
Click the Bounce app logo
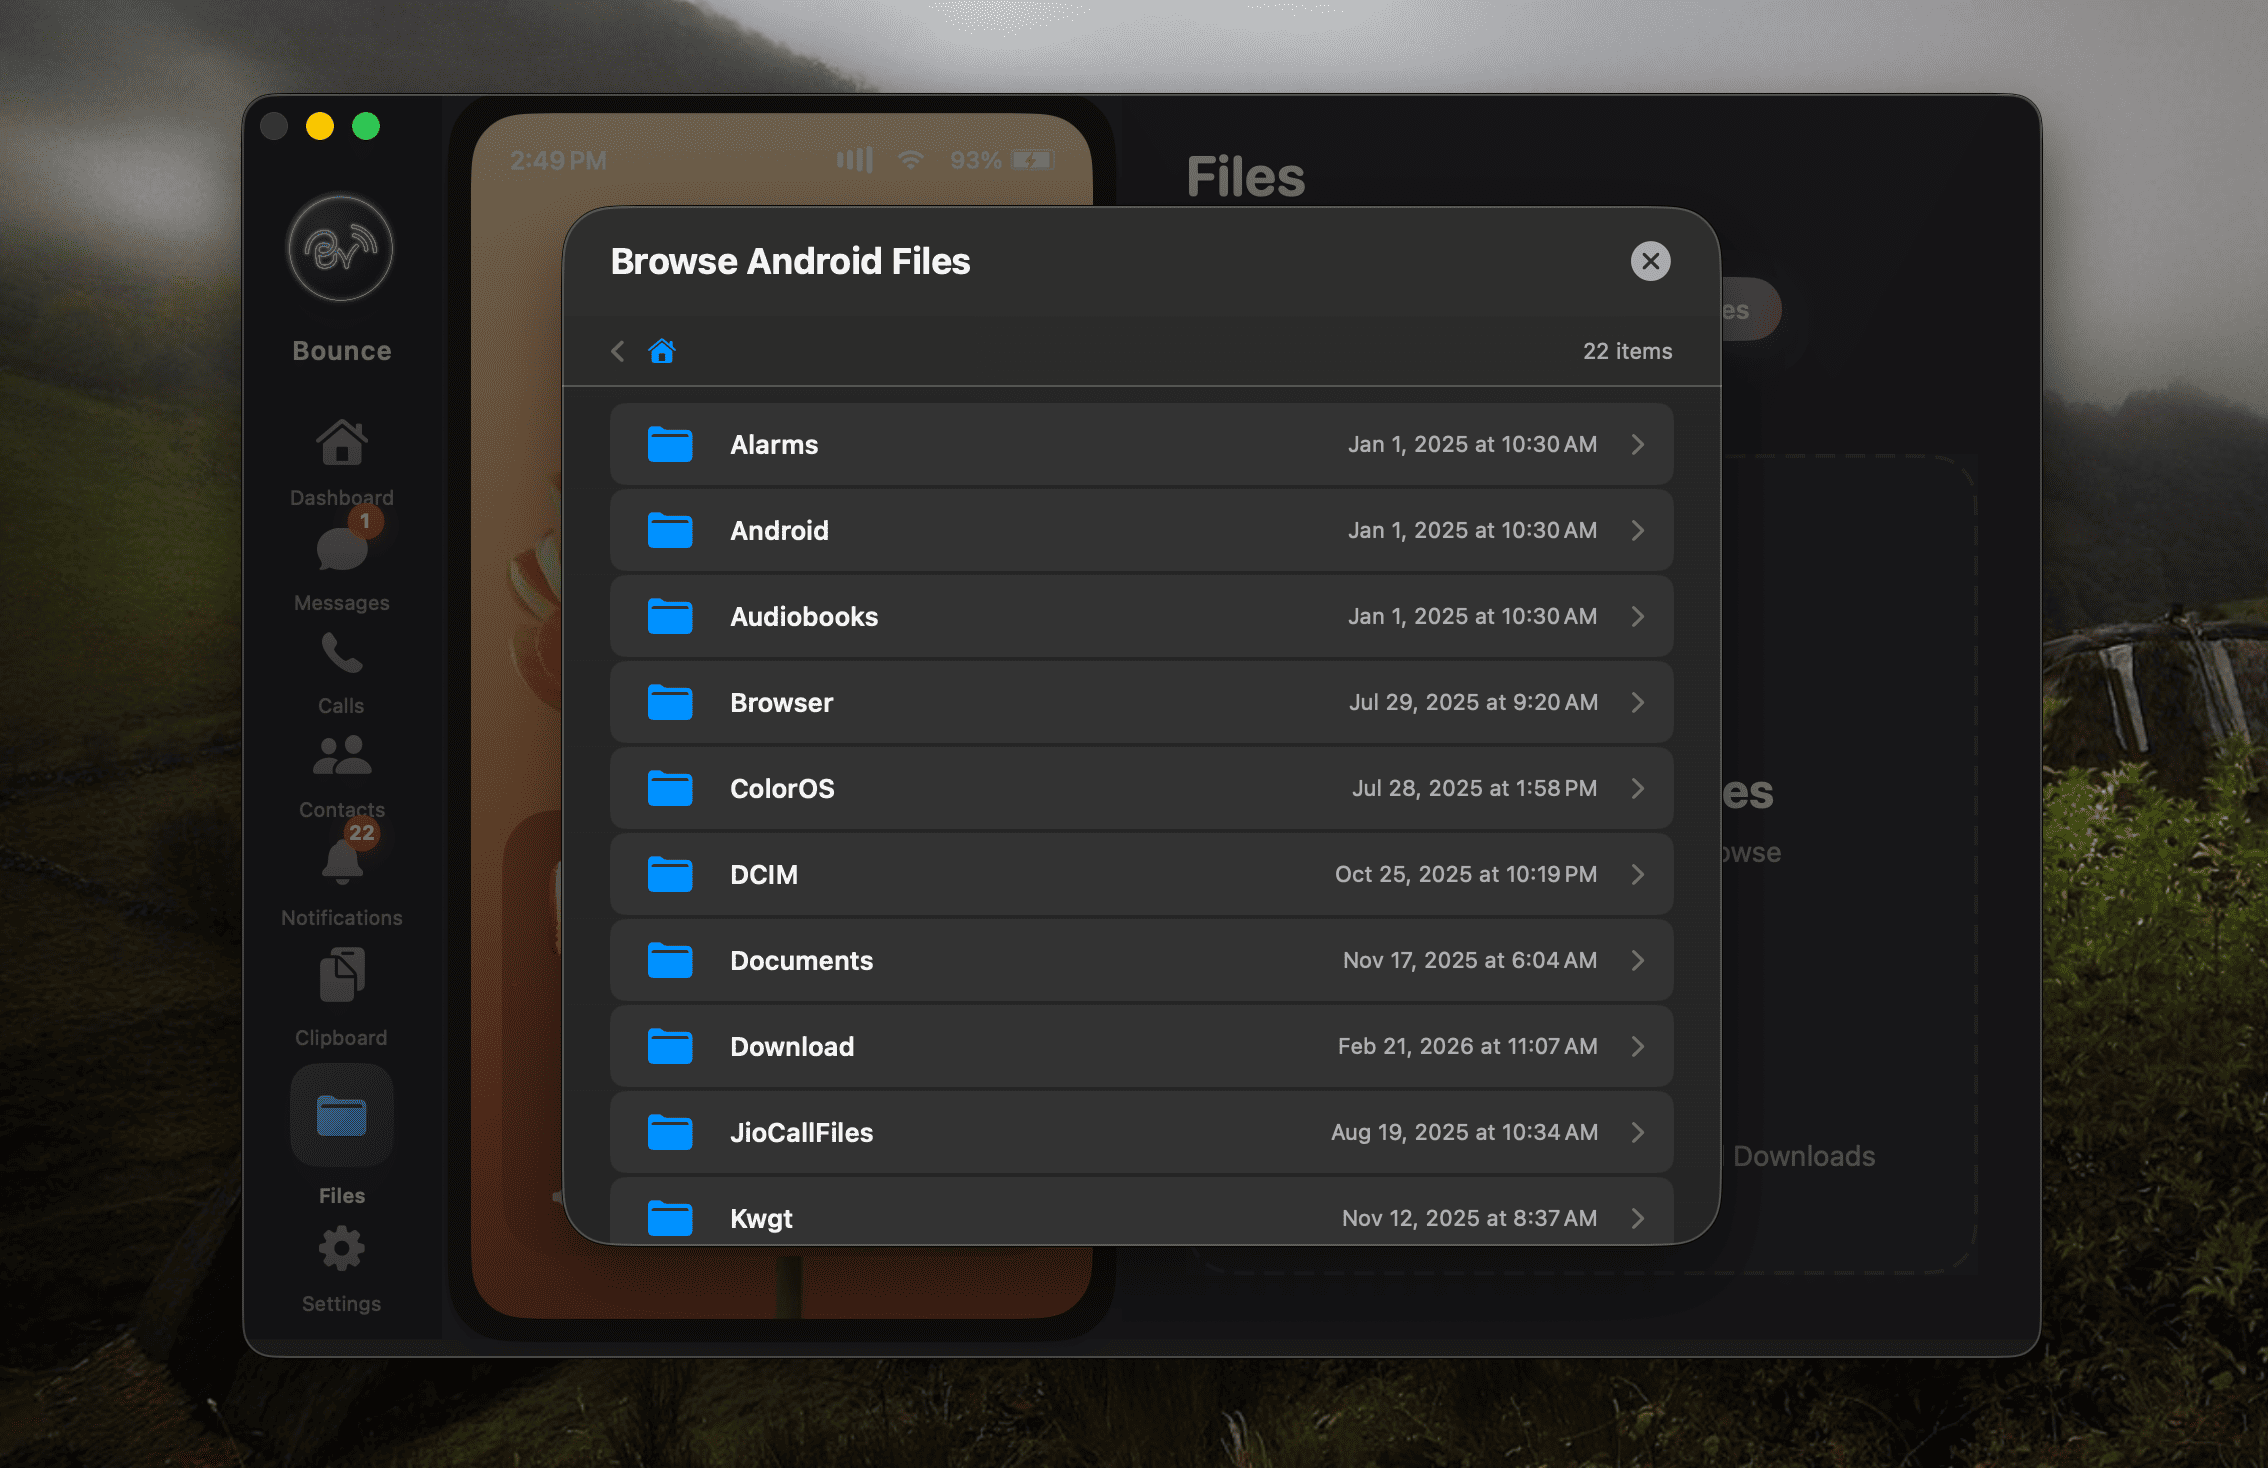pyautogui.click(x=339, y=250)
